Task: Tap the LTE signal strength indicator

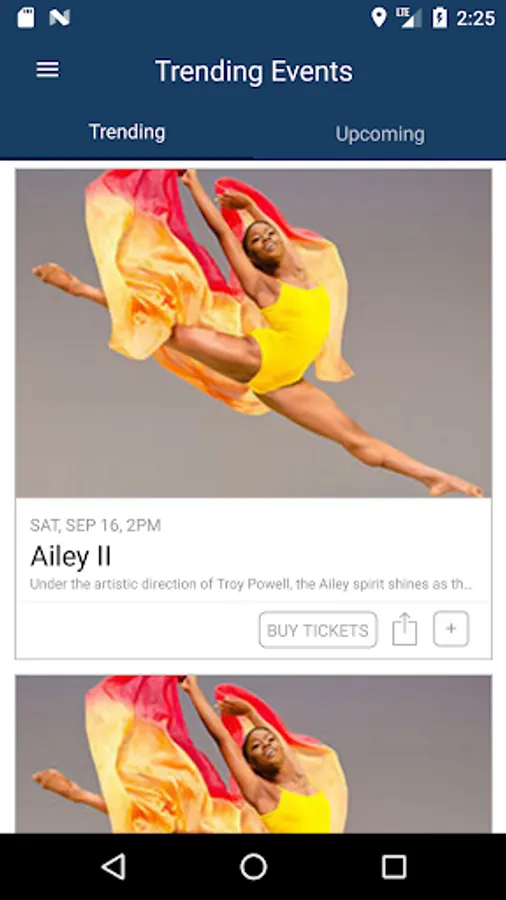Action: pos(408,18)
